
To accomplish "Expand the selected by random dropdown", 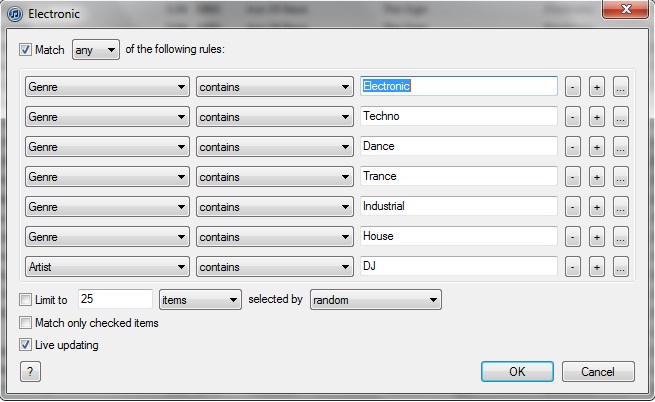I will tap(376, 299).
